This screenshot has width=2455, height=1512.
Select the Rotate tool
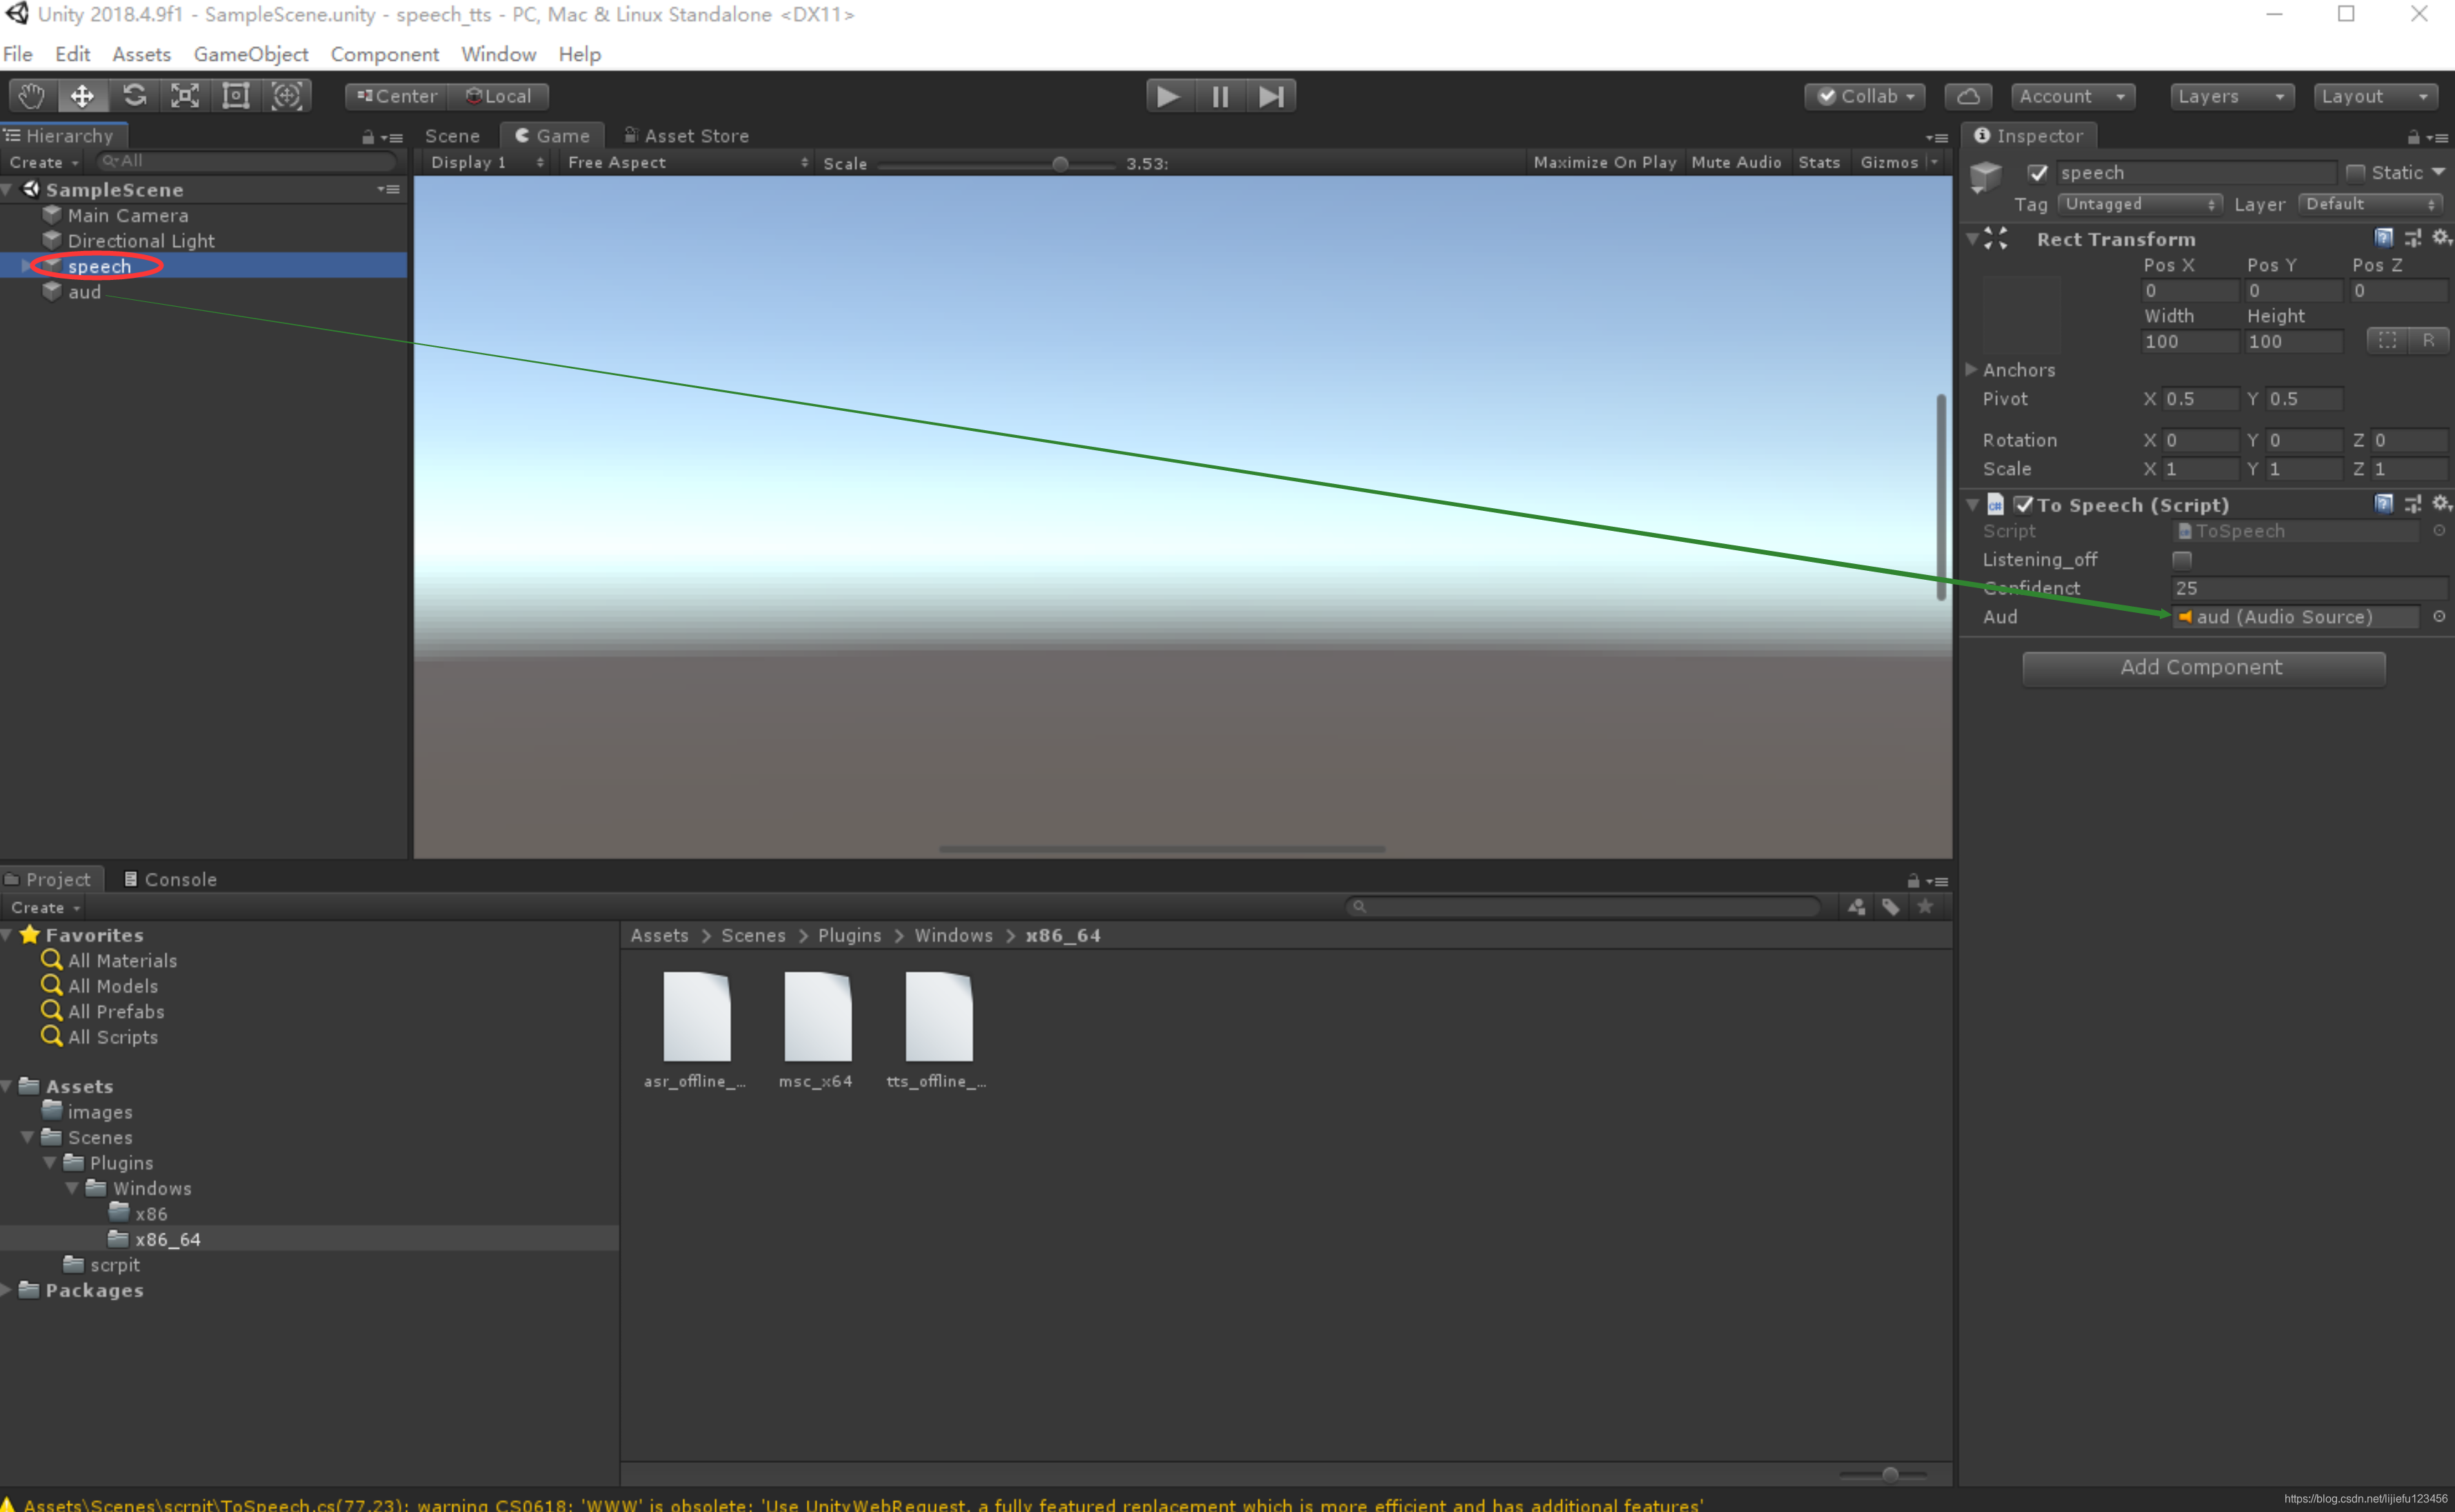(x=134, y=96)
